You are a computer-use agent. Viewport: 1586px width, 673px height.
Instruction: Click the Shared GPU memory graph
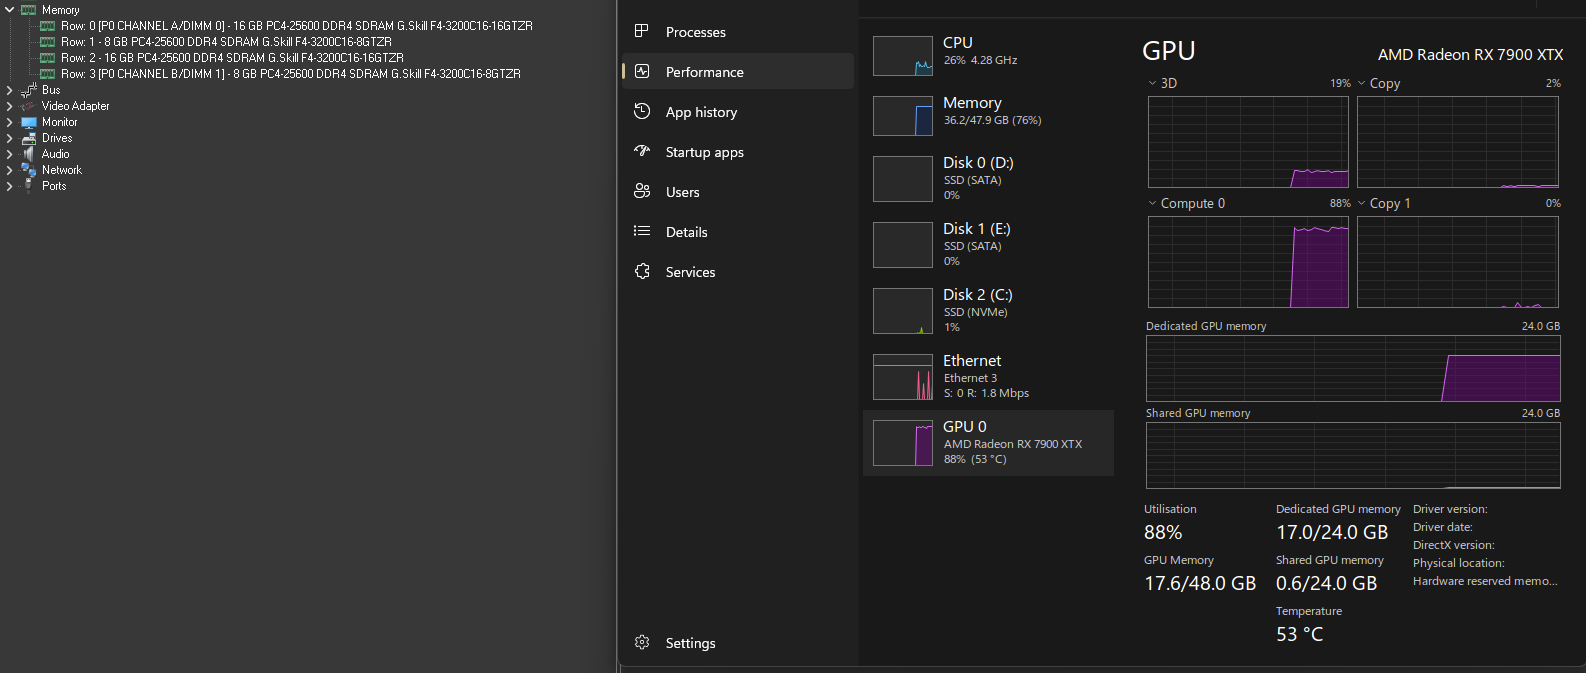[x=1353, y=456]
